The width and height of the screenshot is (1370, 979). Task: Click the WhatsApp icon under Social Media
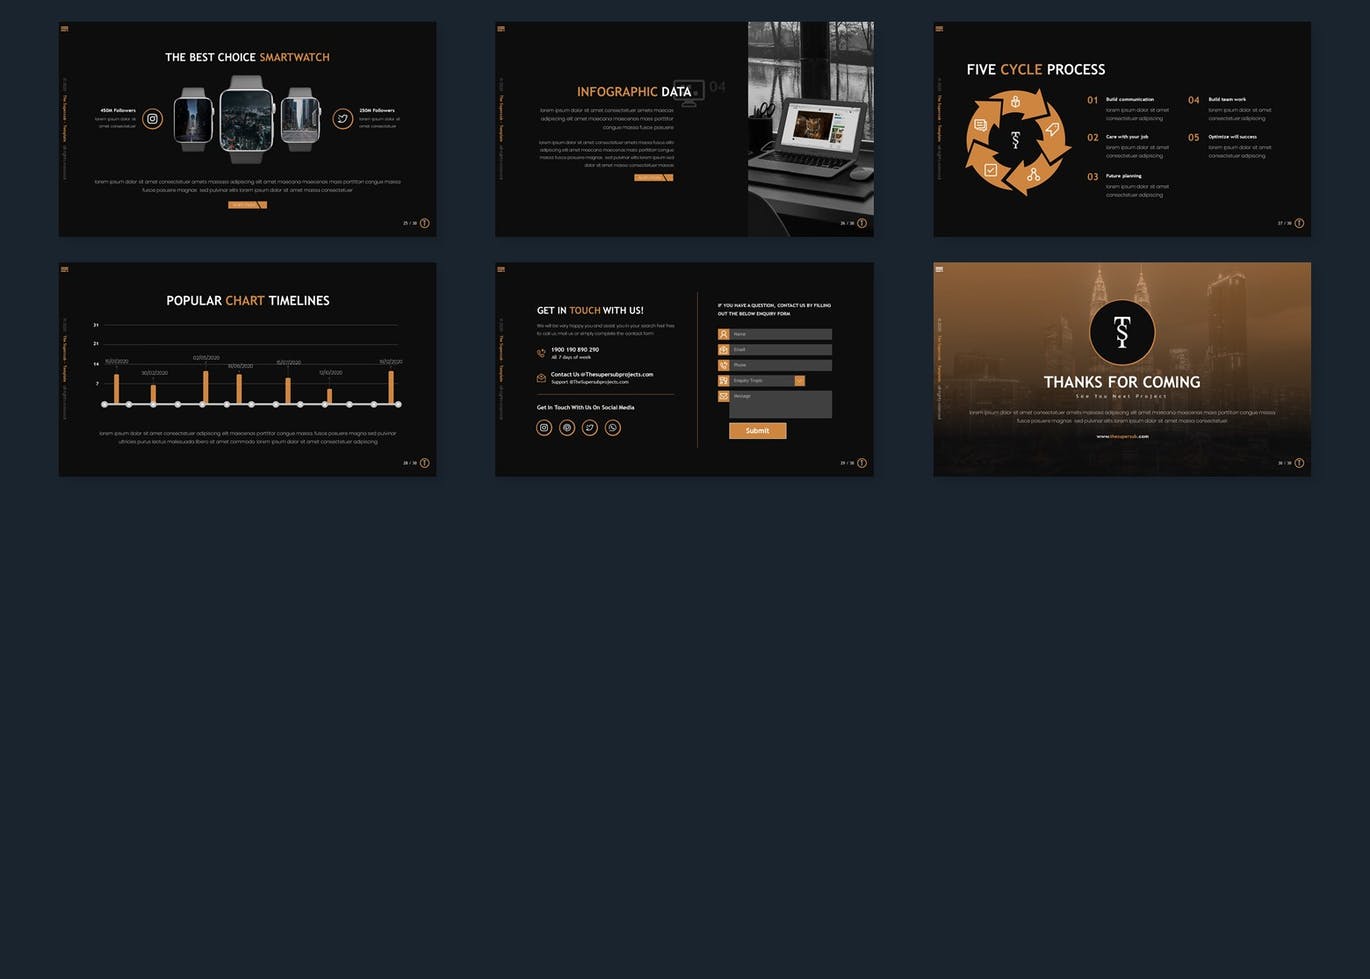pyautogui.click(x=613, y=428)
